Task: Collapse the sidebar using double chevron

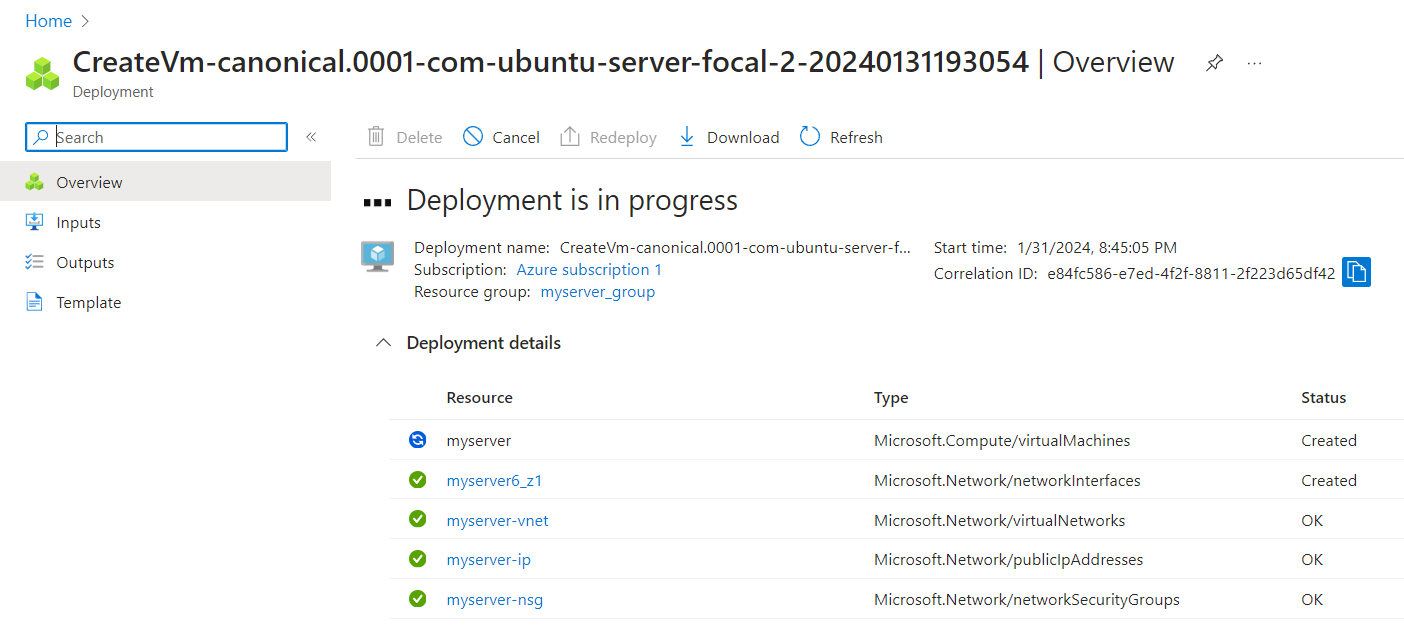Action: tap(311, 137)
